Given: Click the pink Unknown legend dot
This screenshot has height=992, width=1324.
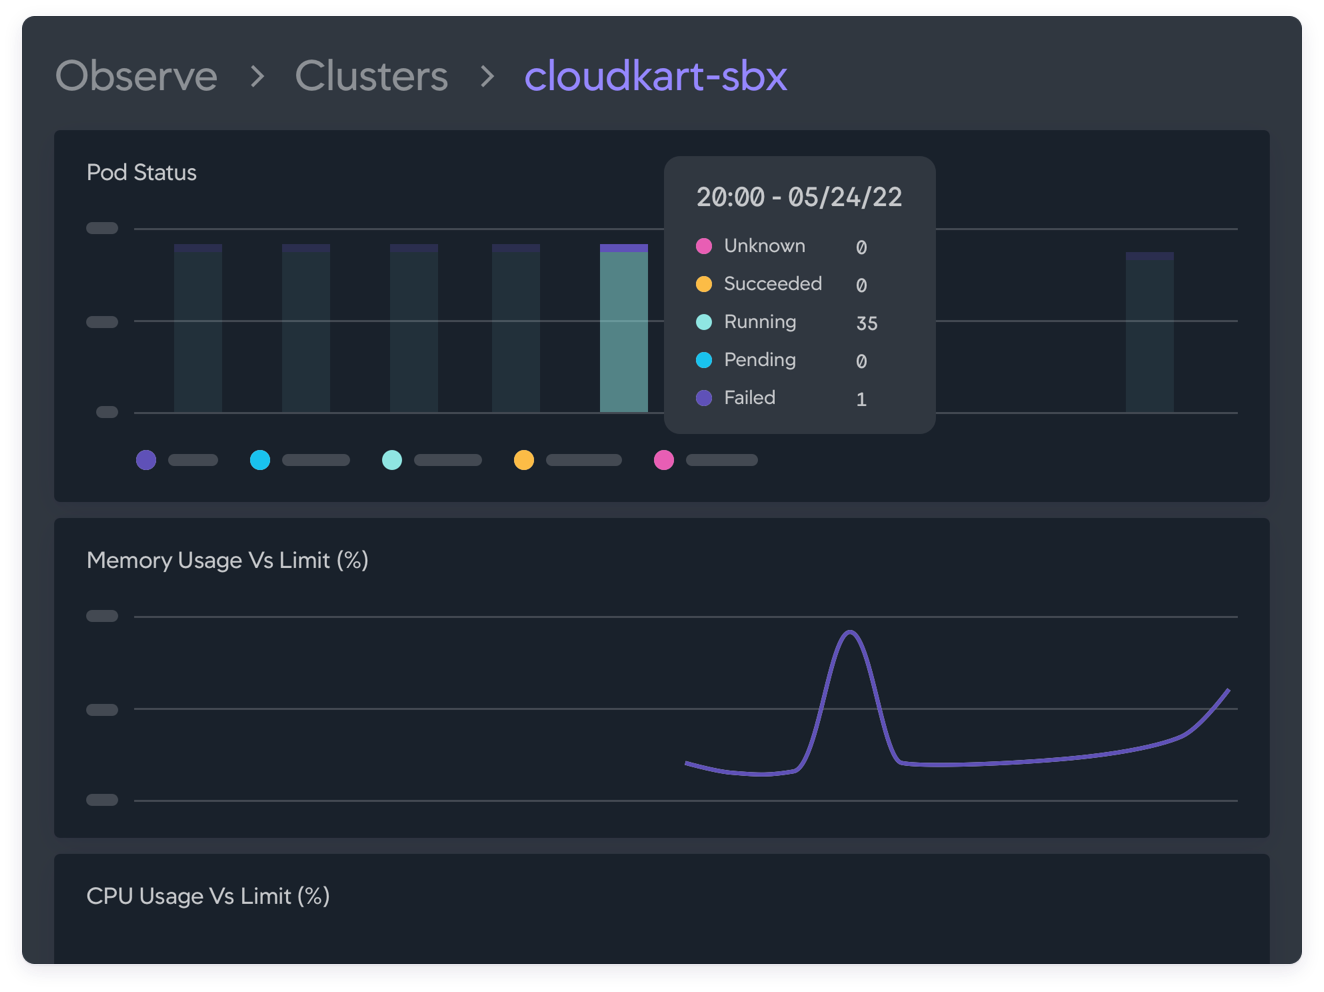Looking at the screenshot, I should [664, 460].
